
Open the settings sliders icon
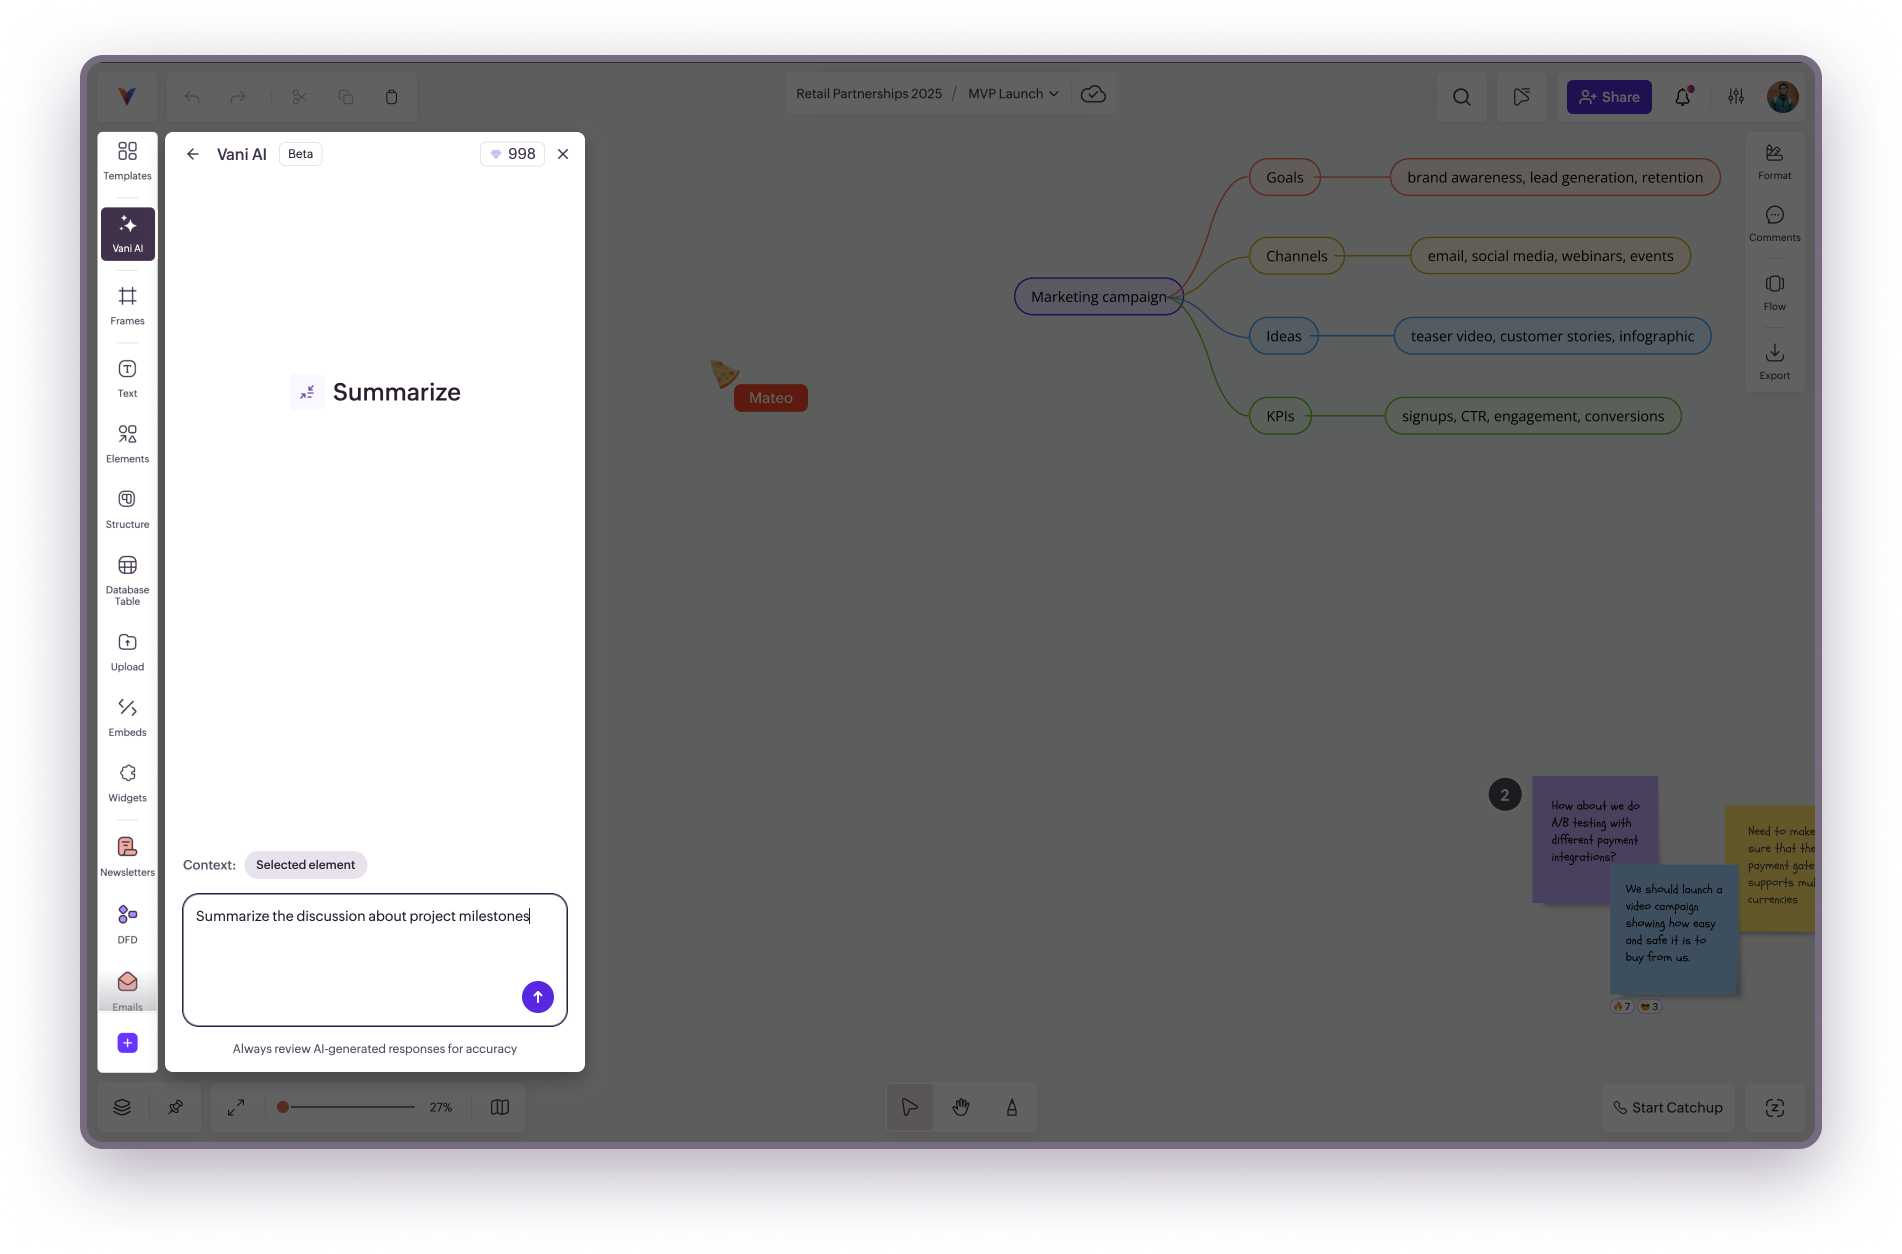tap(1736, 97)
